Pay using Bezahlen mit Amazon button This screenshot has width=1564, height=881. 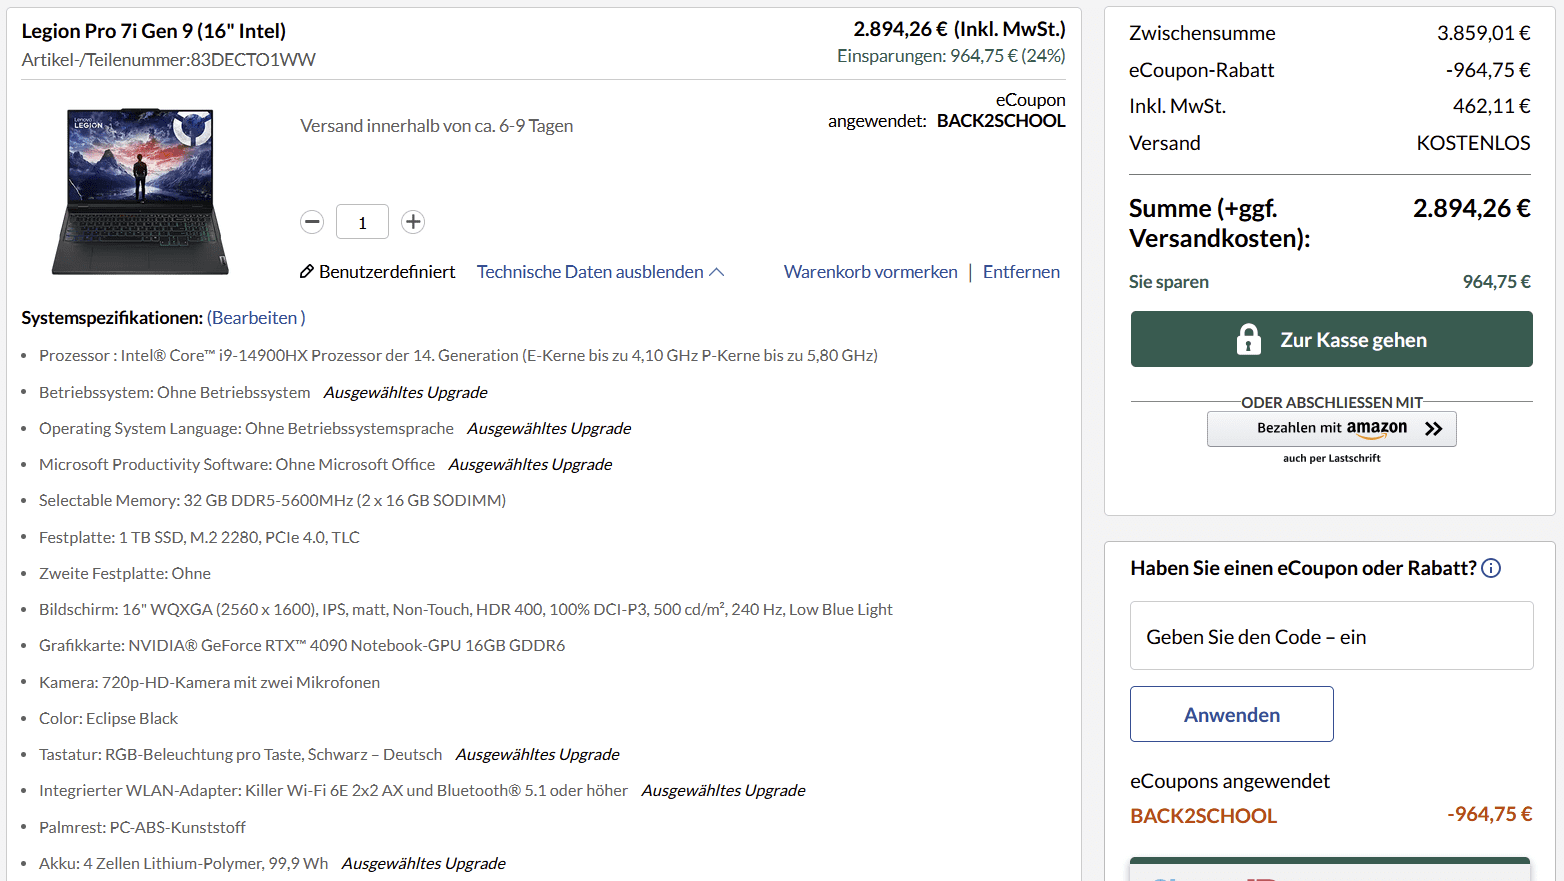point(1331,428)
